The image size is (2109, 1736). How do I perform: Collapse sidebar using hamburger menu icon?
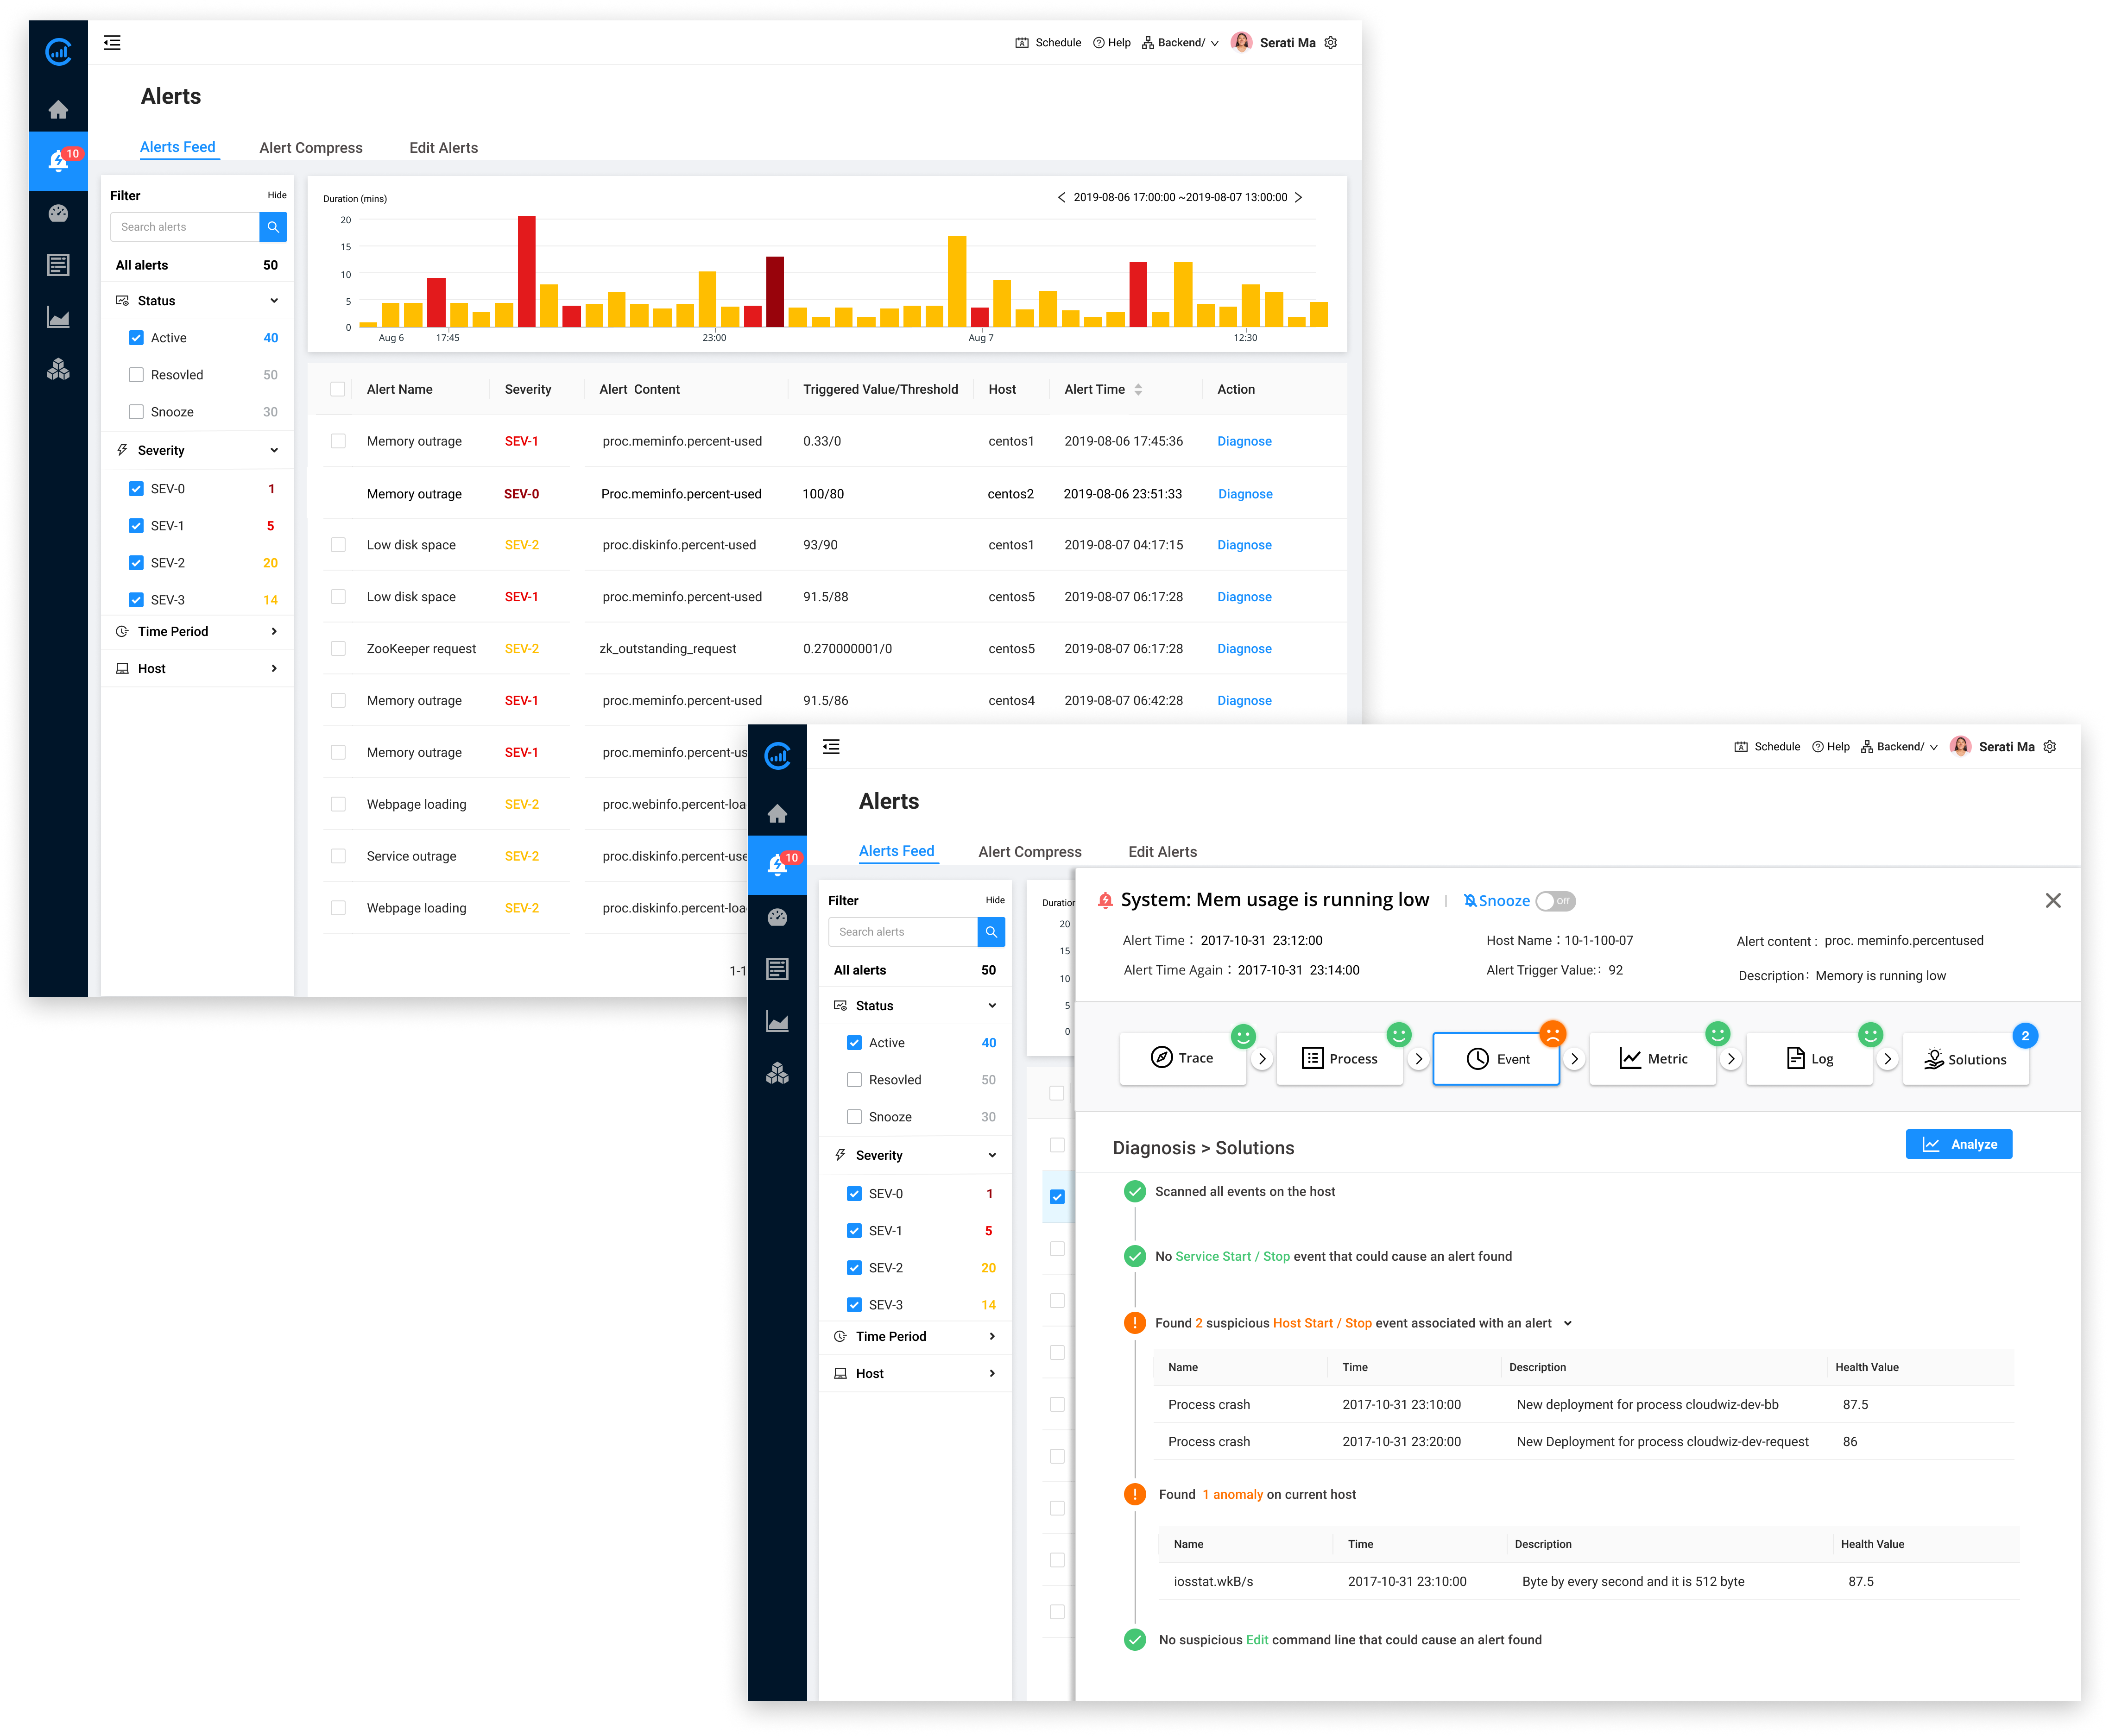pyautogui.click(x=112, y=43)
